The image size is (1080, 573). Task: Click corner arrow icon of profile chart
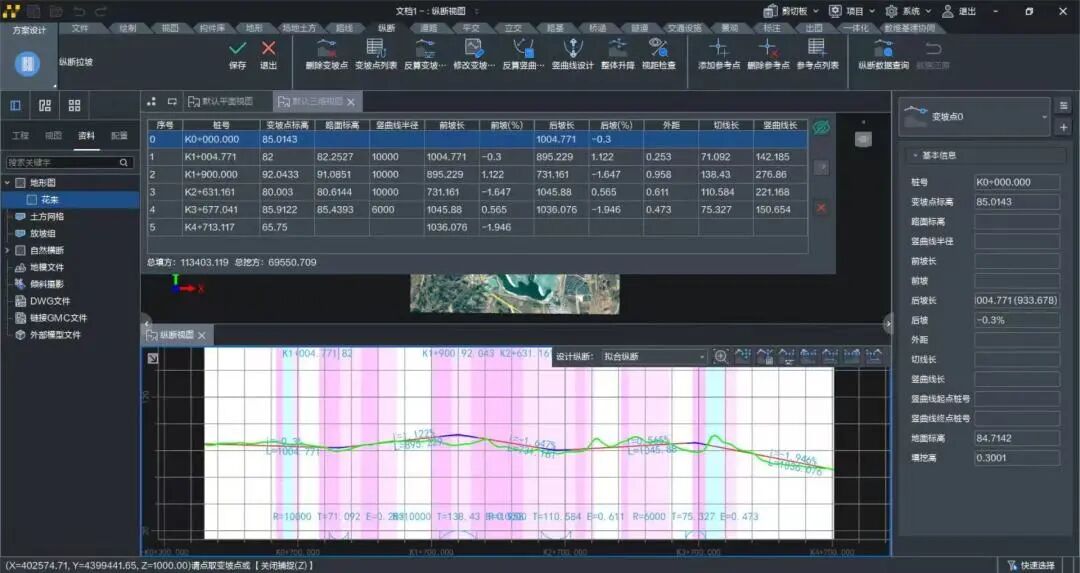[153, 358]
